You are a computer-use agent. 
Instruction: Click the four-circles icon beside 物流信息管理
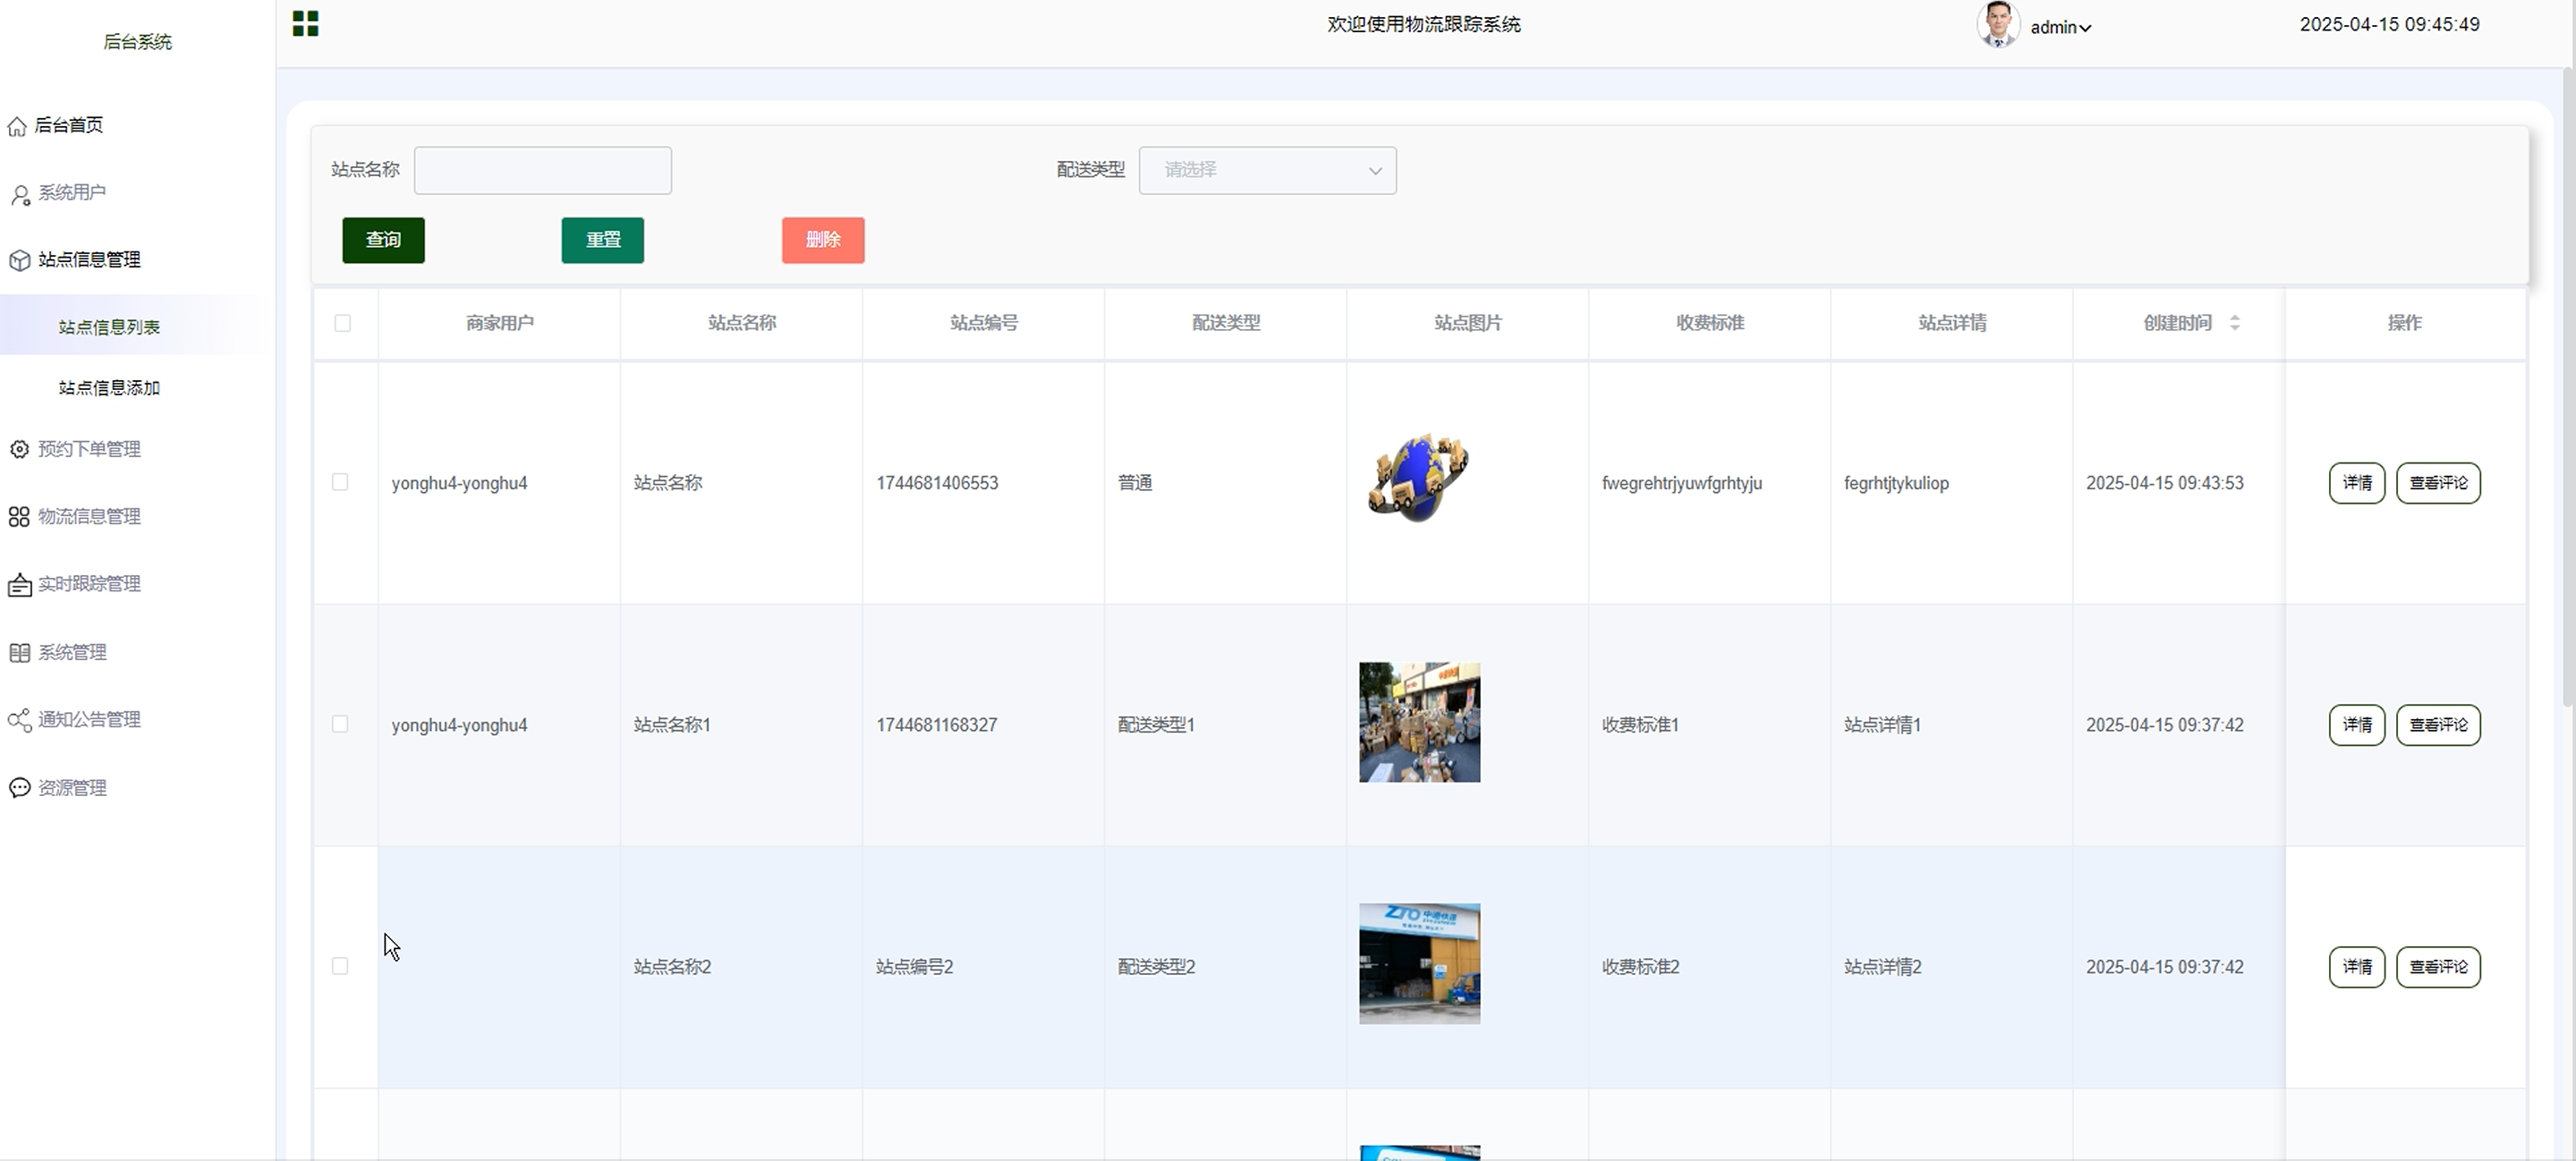(20, 517)
